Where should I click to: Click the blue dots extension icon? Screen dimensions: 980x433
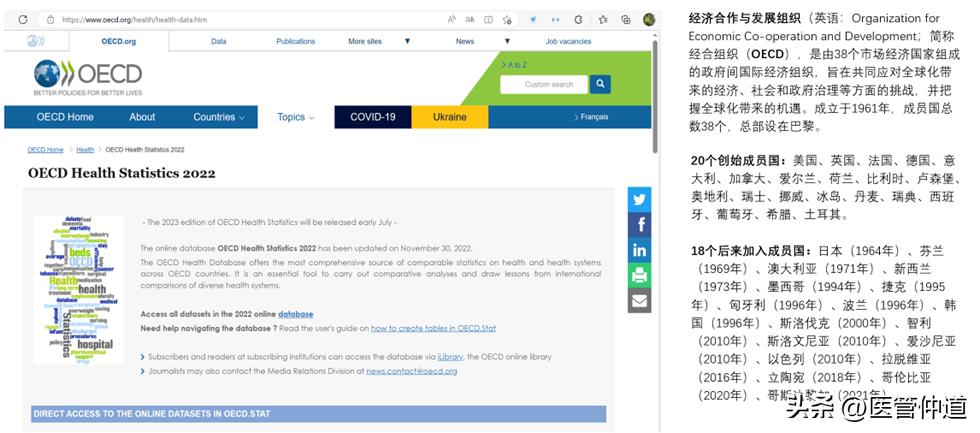555,19
